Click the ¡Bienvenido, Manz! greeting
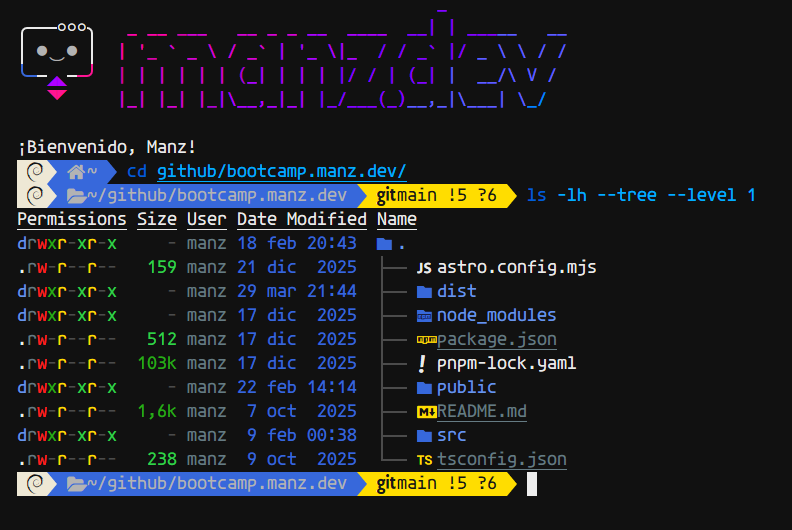This screenshot has width=792, height=530. coord(107,148)
